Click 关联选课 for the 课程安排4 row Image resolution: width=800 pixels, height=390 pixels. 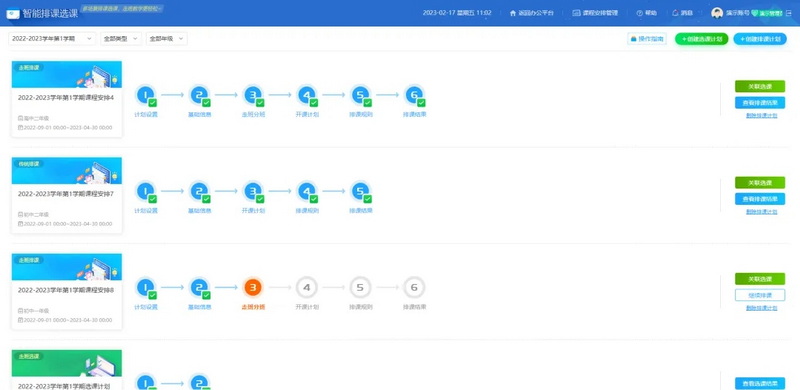click(760, 86)
